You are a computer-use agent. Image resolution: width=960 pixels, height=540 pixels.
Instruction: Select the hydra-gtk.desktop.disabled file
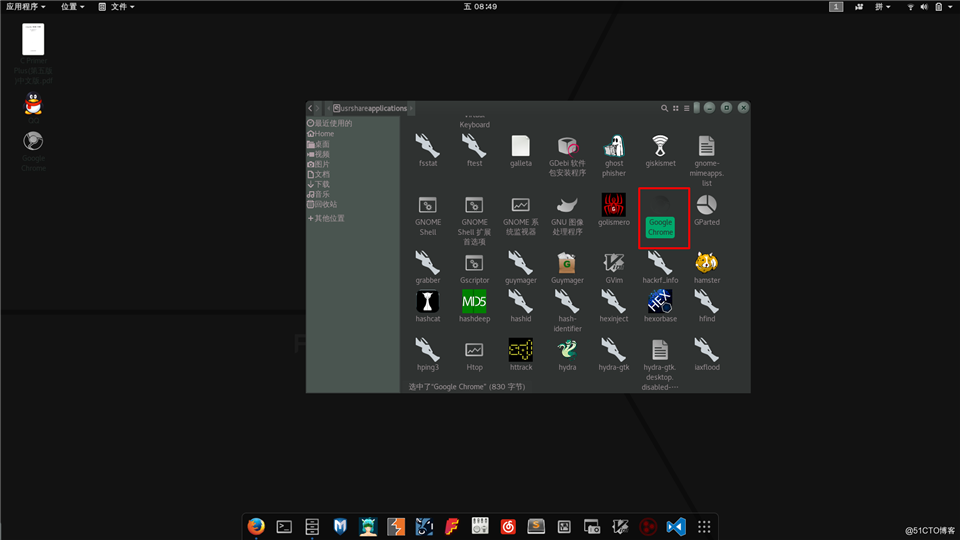click(x=660, y=350)
